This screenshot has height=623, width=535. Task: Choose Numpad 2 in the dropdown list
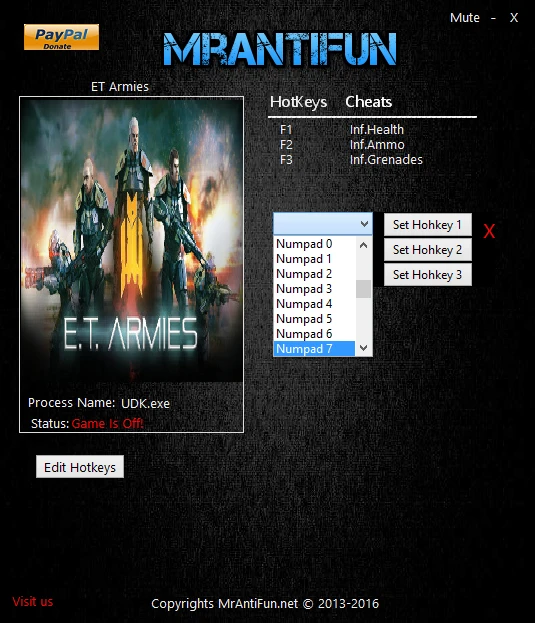click(x=314, y=274)
